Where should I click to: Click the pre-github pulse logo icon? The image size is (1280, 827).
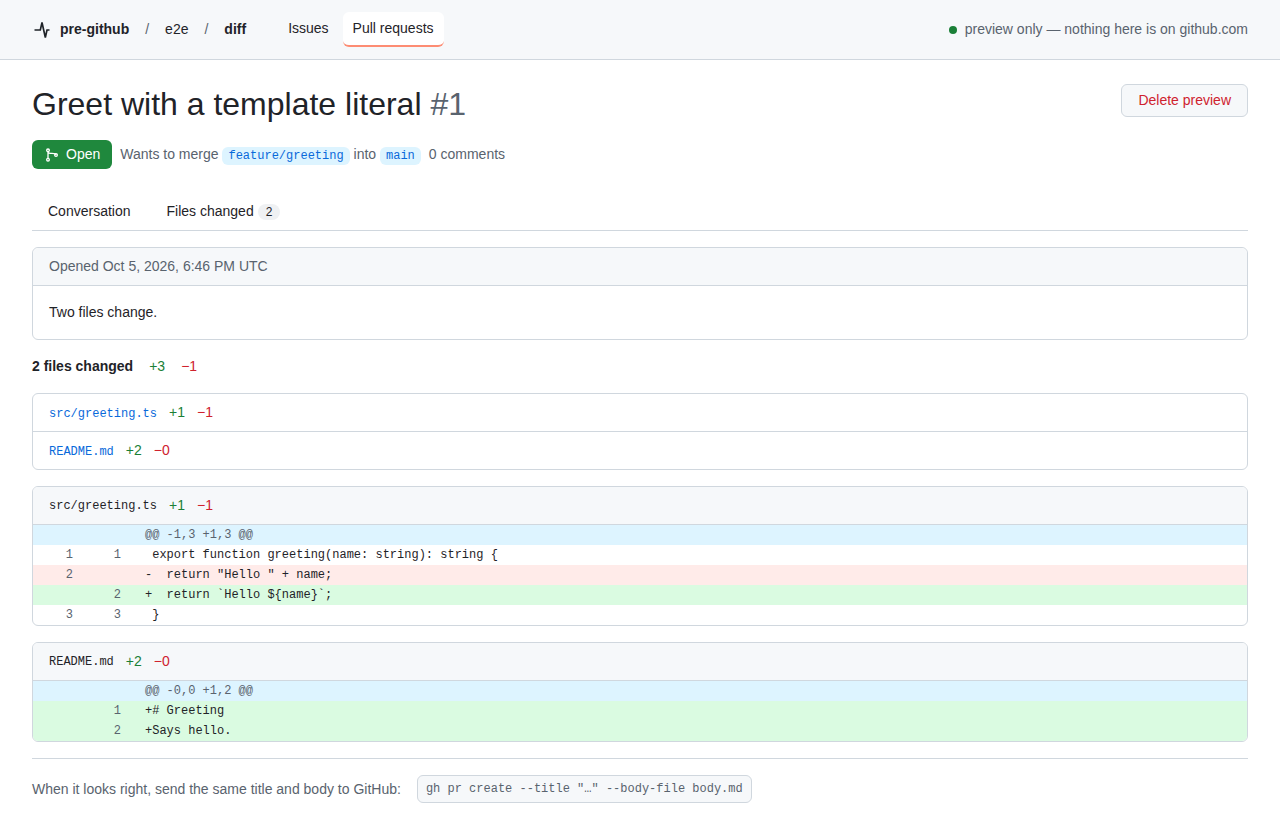click(41, 29)
